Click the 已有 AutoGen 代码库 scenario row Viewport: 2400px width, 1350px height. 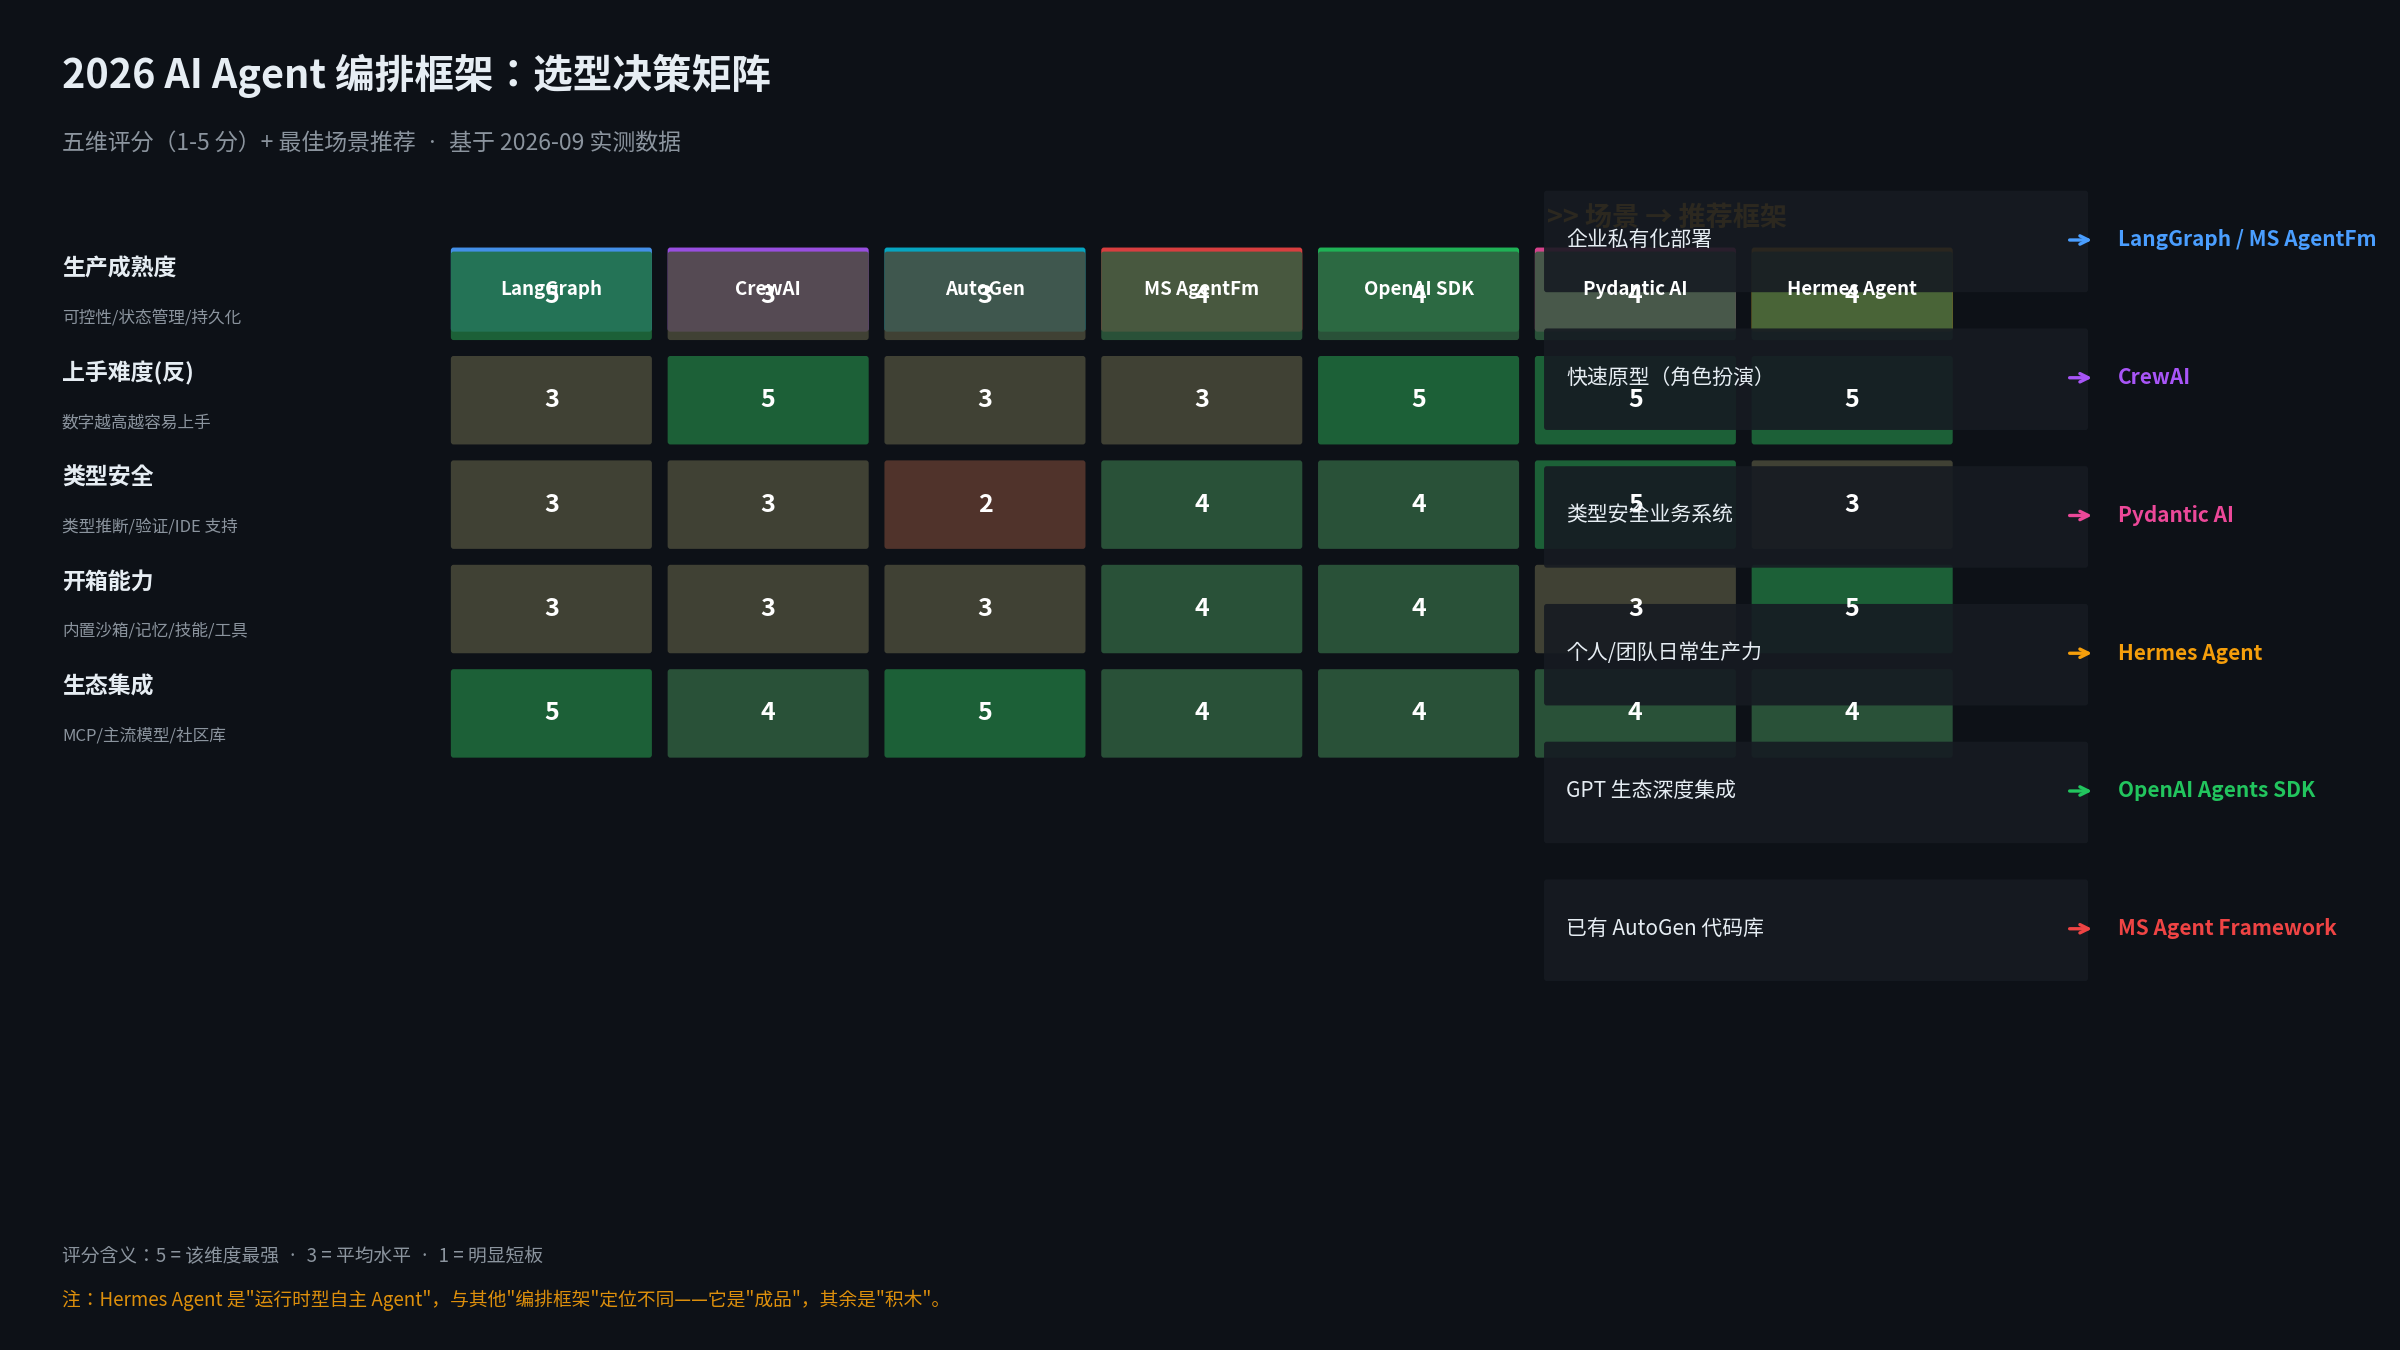click(1816, 930)
